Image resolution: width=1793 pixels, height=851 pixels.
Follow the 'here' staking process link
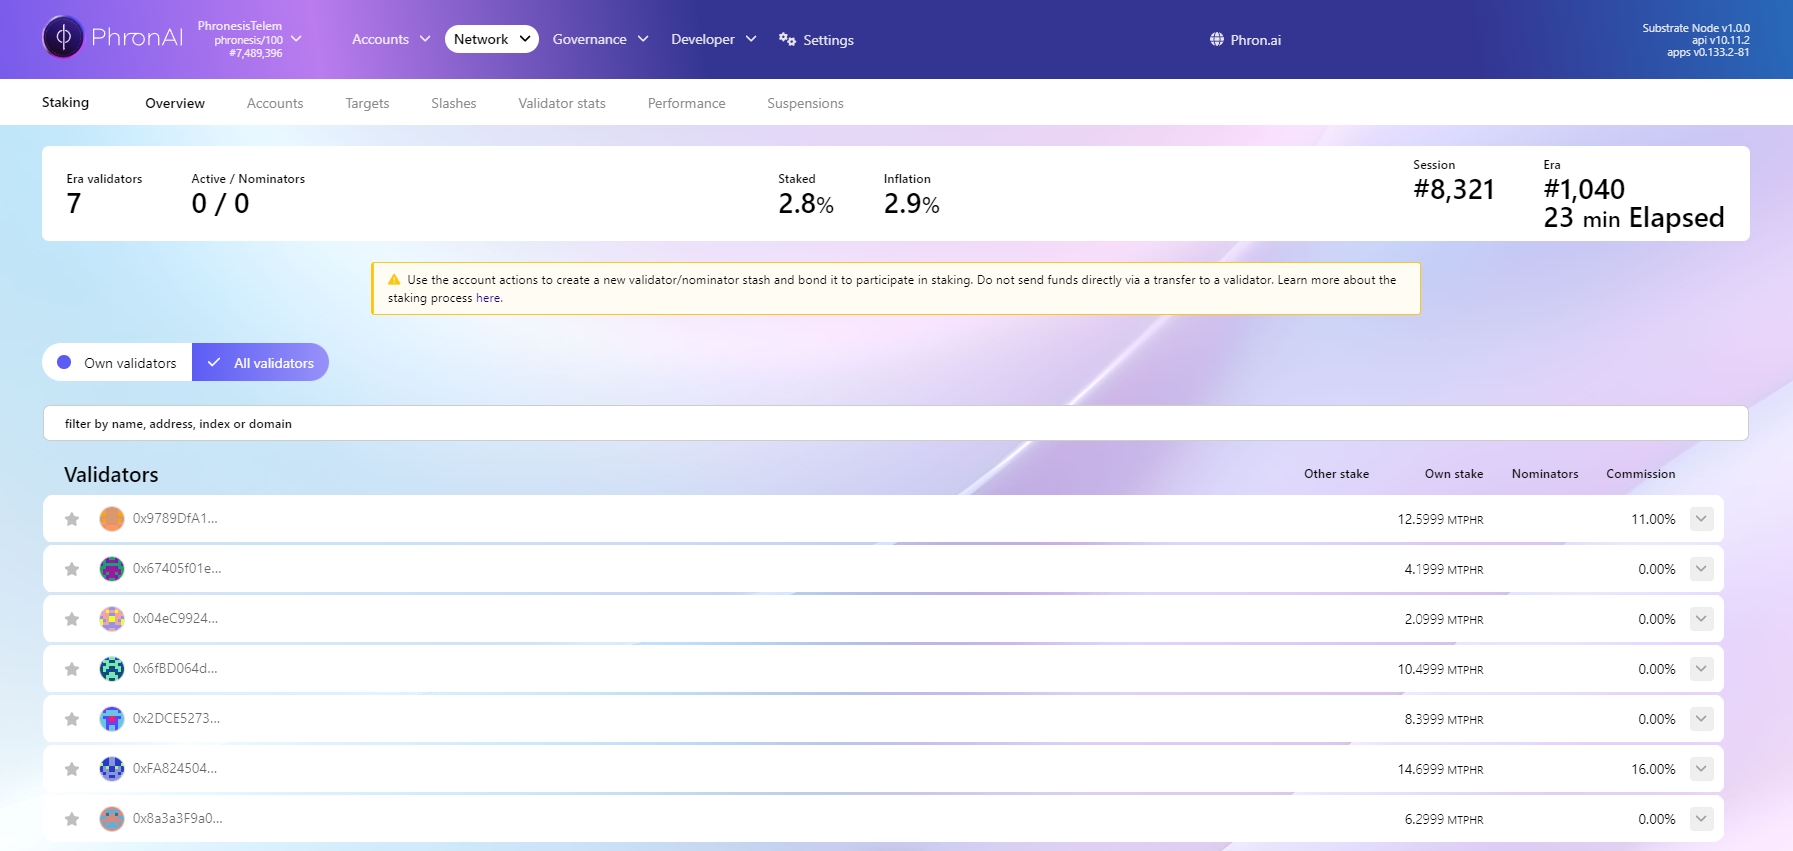pos(488,298)
